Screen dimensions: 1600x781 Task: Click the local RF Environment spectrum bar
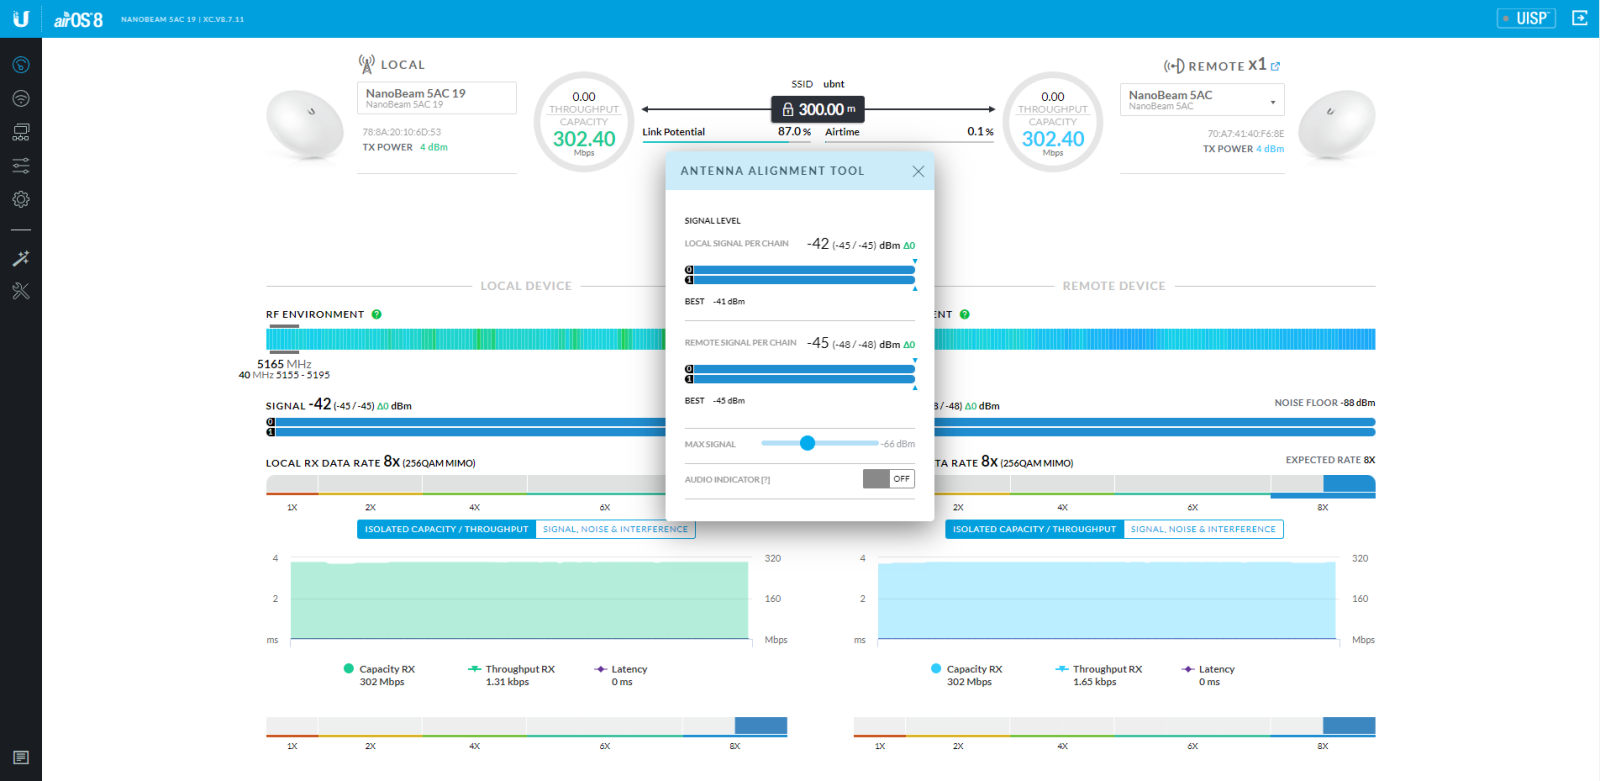[x=465, y=339]
